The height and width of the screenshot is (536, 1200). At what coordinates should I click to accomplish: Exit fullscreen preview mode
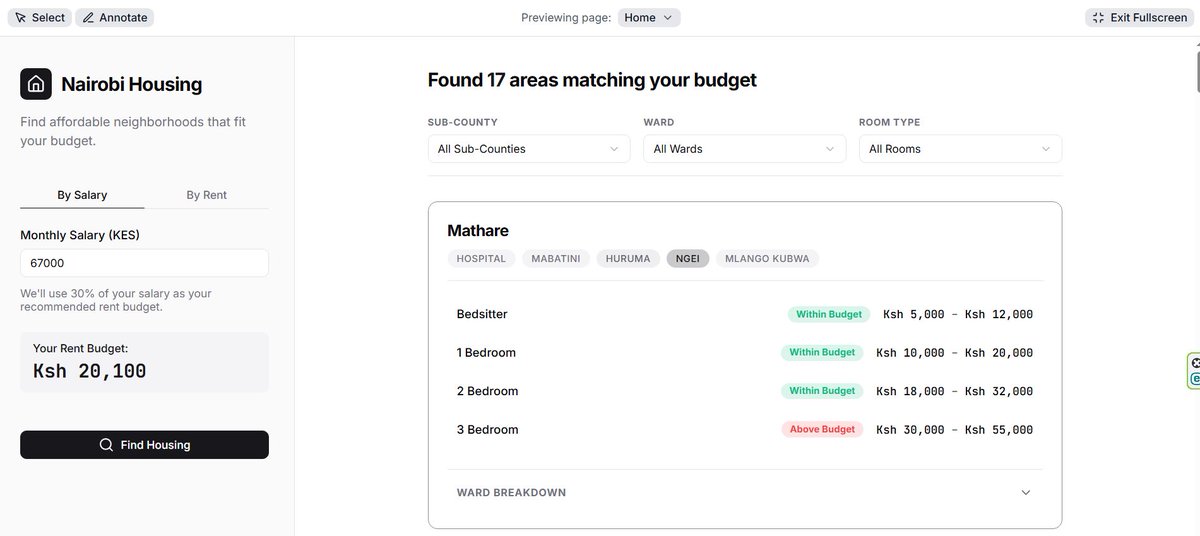pos(1140,18)
